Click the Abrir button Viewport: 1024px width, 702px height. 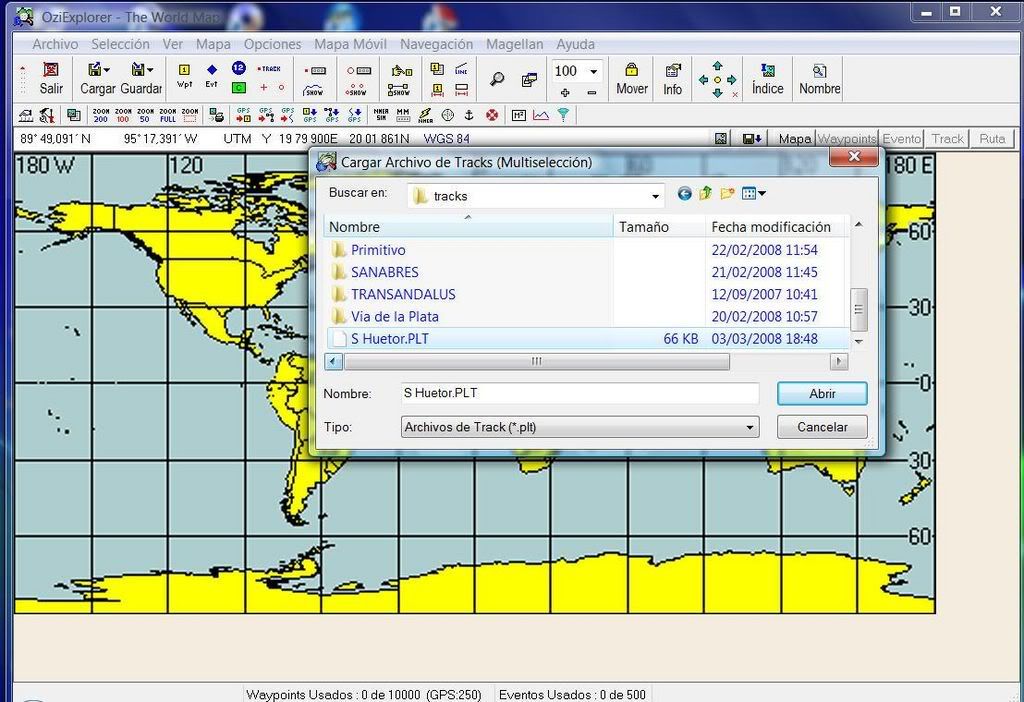[x=822, y=394]
